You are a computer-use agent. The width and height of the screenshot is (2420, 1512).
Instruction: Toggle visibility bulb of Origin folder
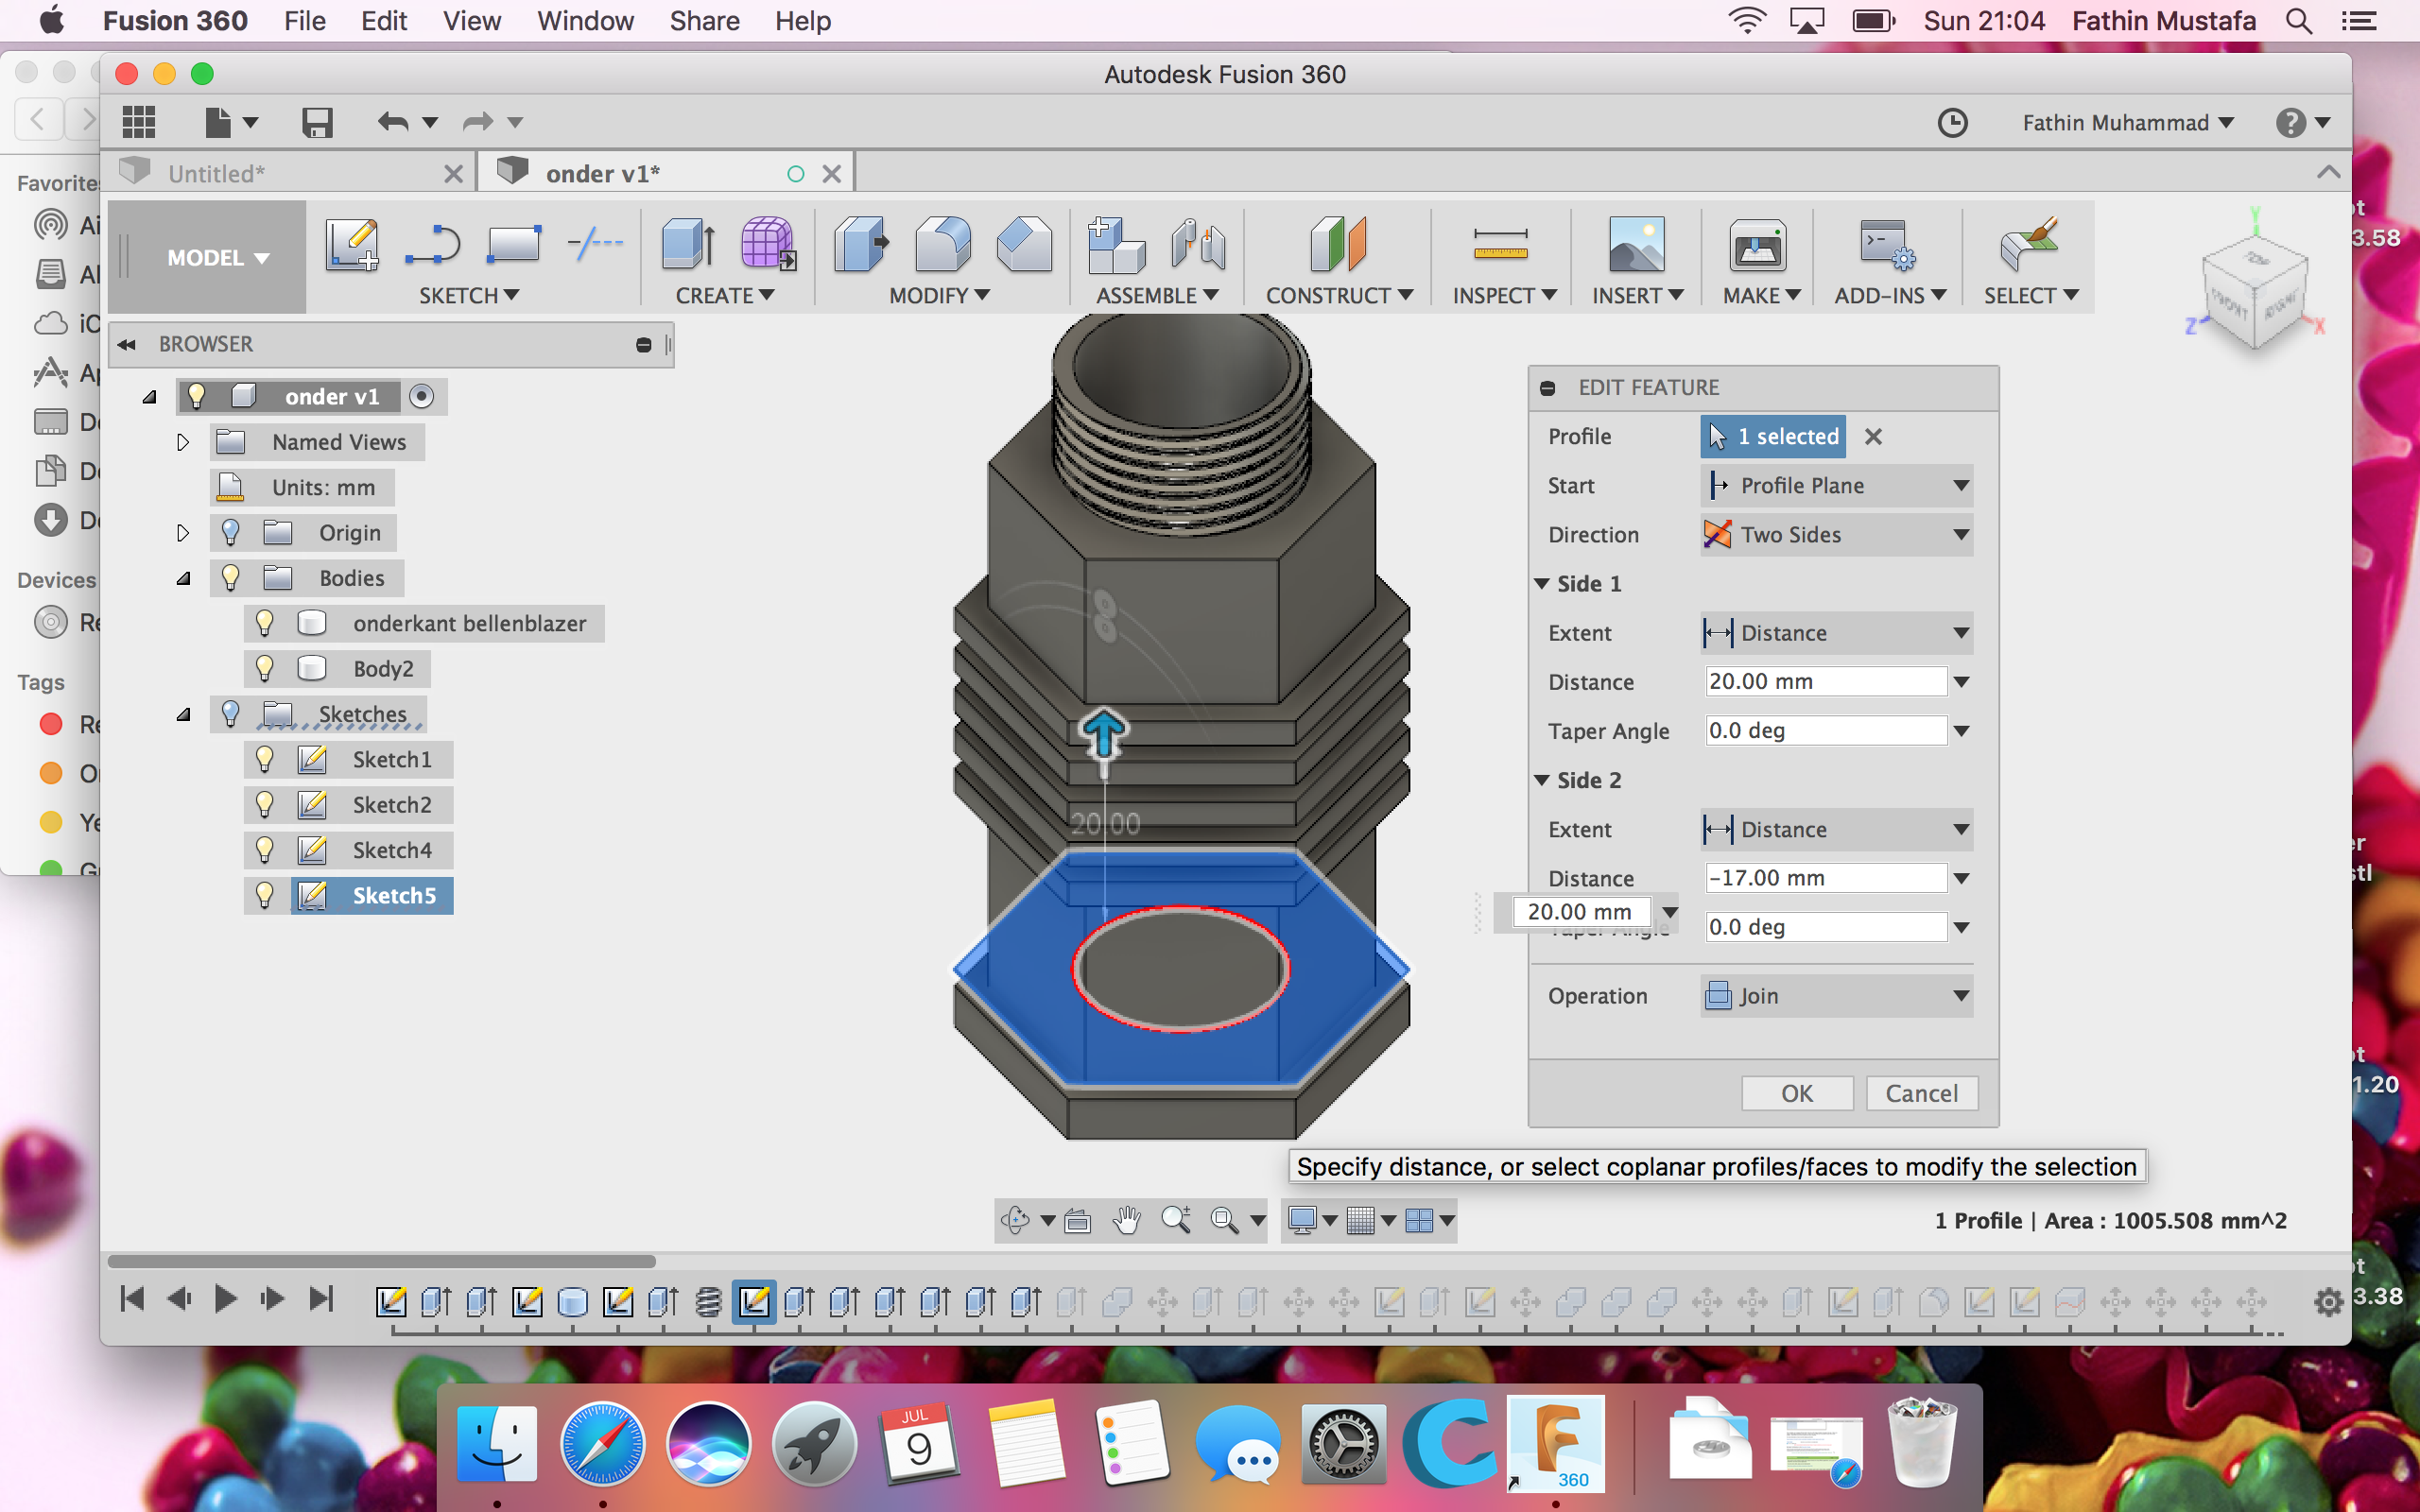[231, 532]
